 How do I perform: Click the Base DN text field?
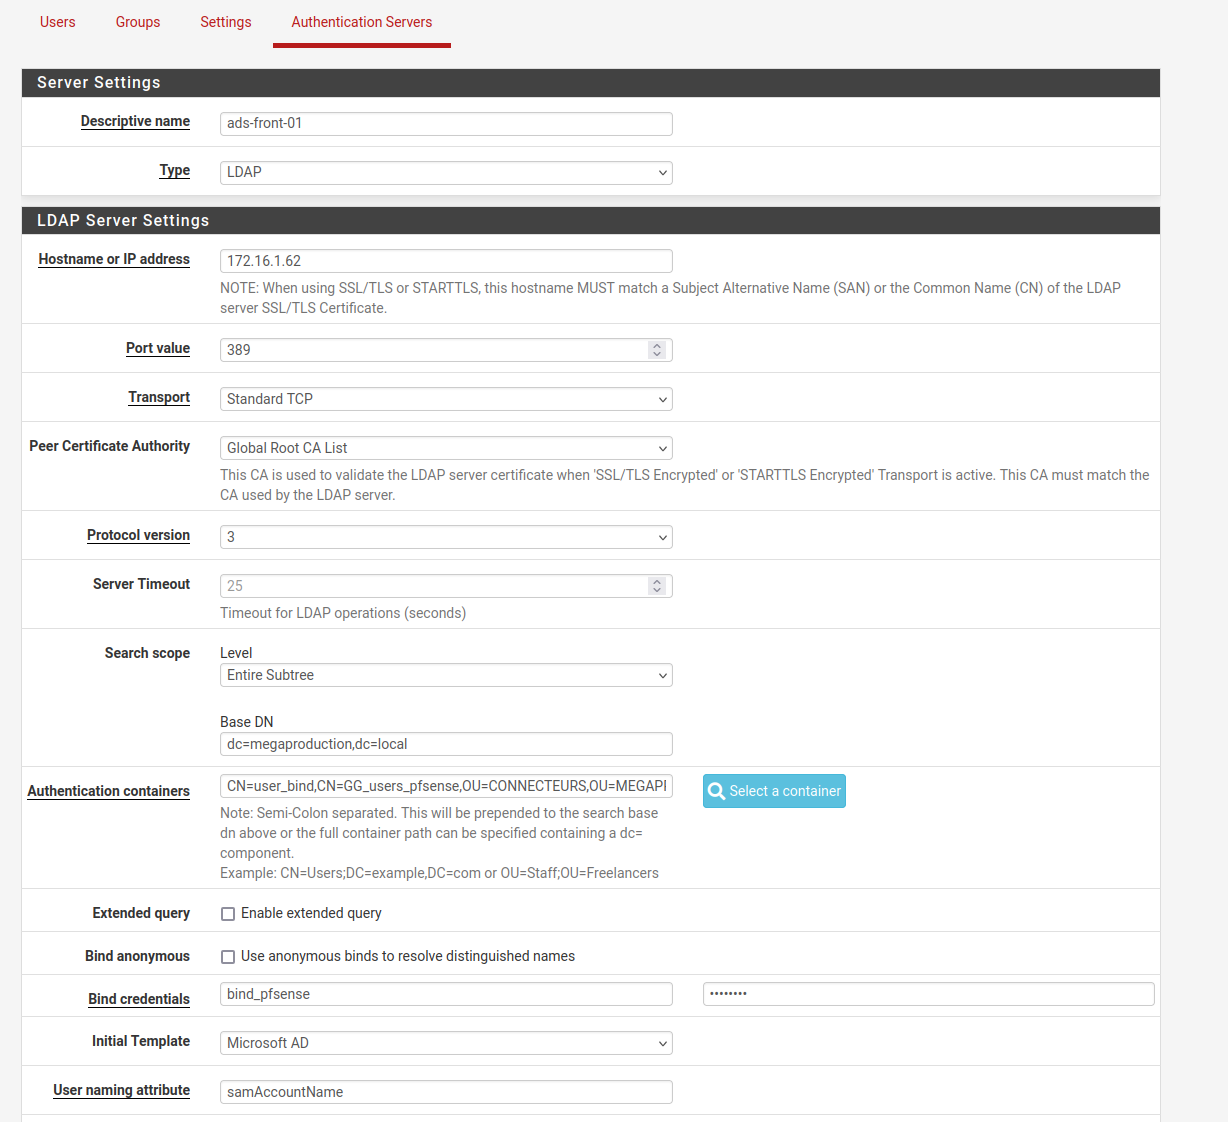pos(445,744)
